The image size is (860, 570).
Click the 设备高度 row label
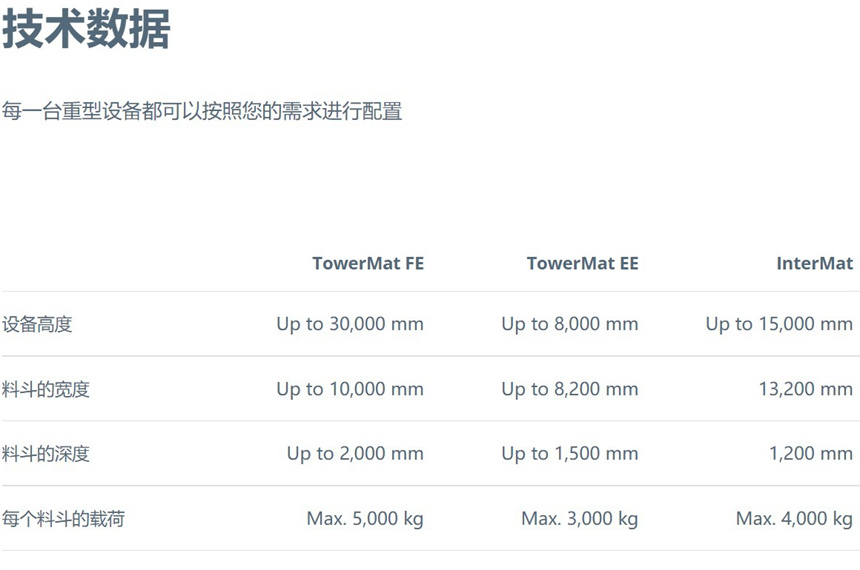point(37,324)
